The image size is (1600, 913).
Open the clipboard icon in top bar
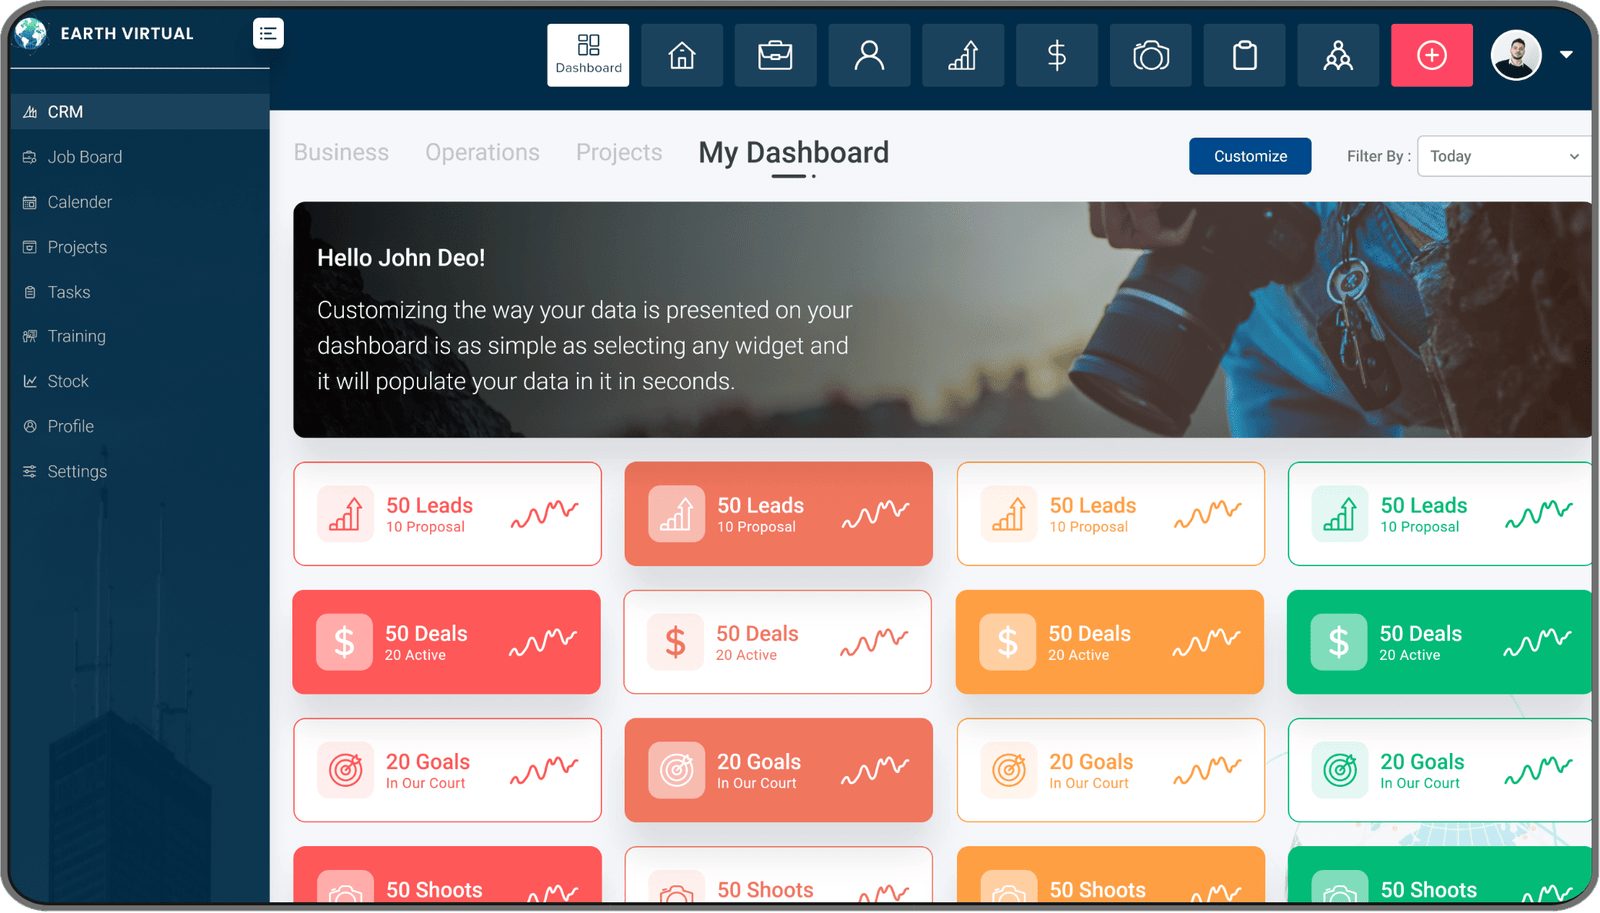(x=1244, y=55)
